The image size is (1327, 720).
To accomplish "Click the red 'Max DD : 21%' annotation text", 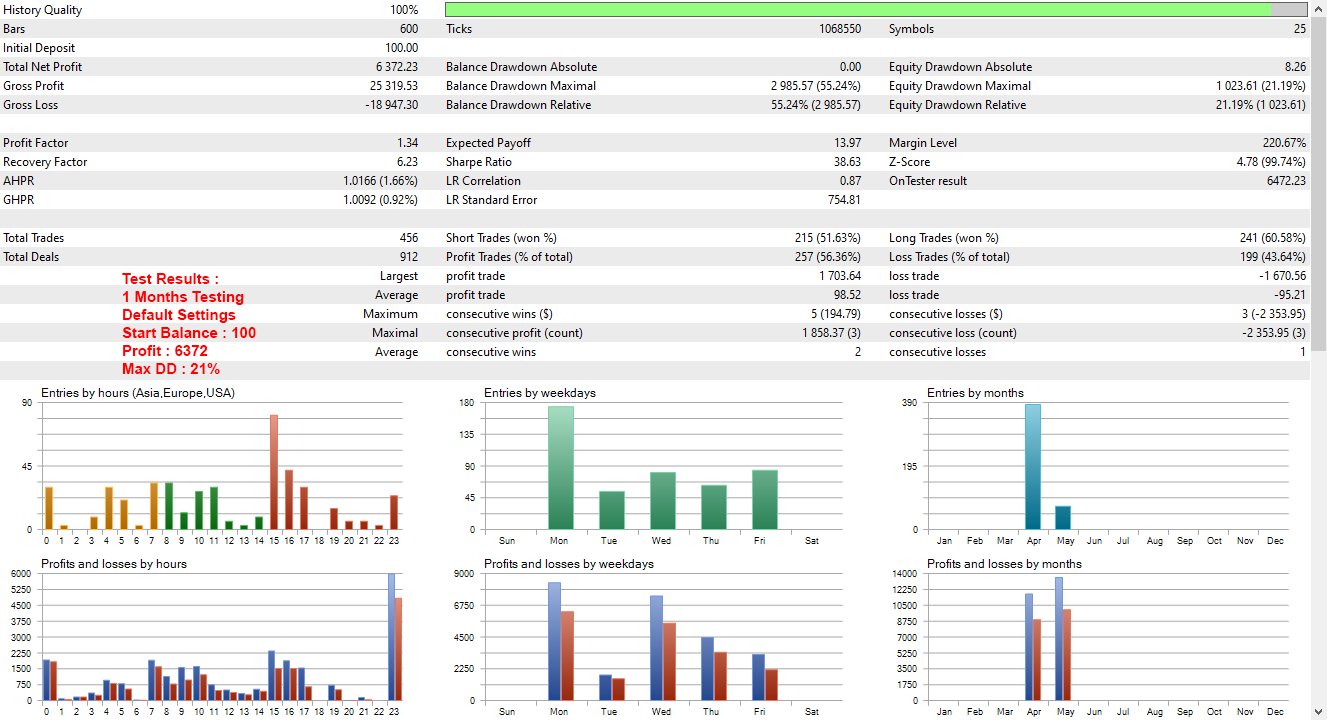I will click(171, 369).
